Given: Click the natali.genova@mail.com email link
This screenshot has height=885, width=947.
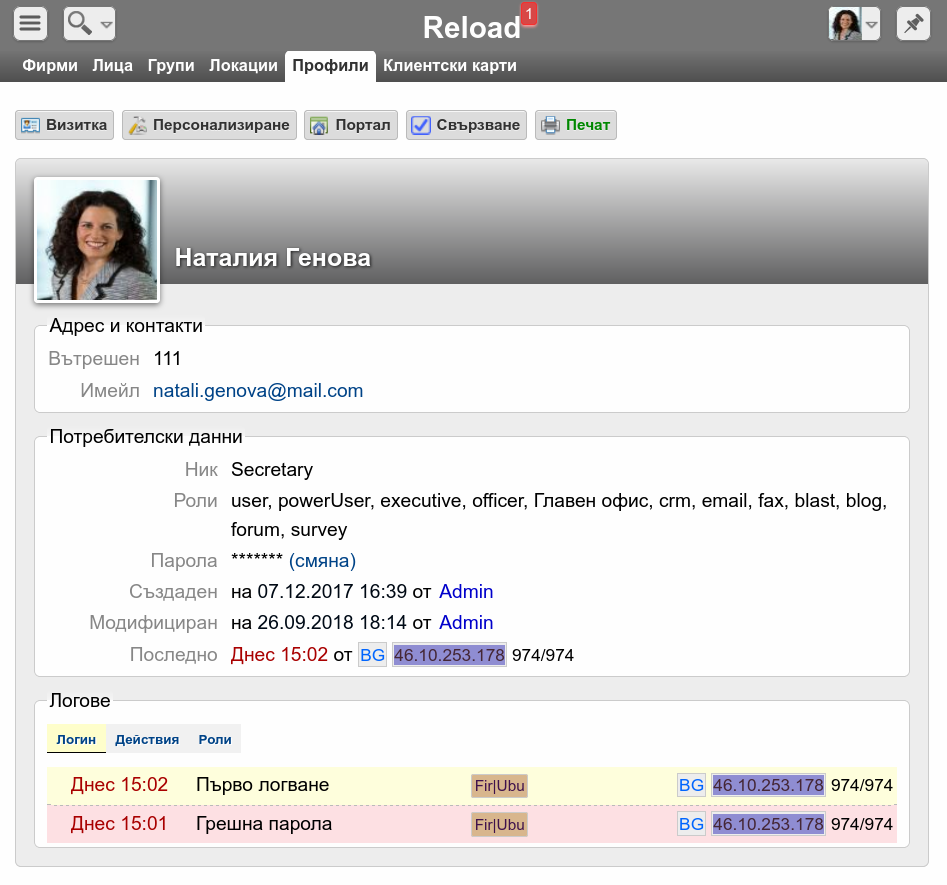Looking at the screenshot, I should pos(258,391).
